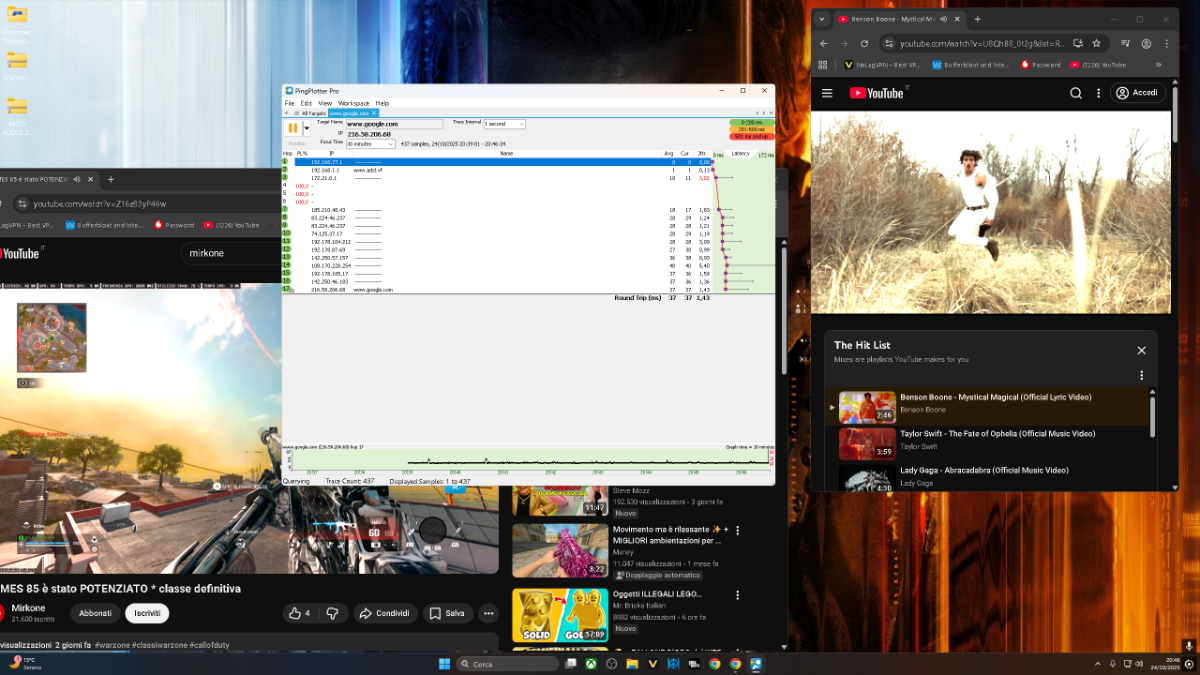Select hop 1 row 192.168.77.1
The image size is (1200, 675).
(327, 161)
